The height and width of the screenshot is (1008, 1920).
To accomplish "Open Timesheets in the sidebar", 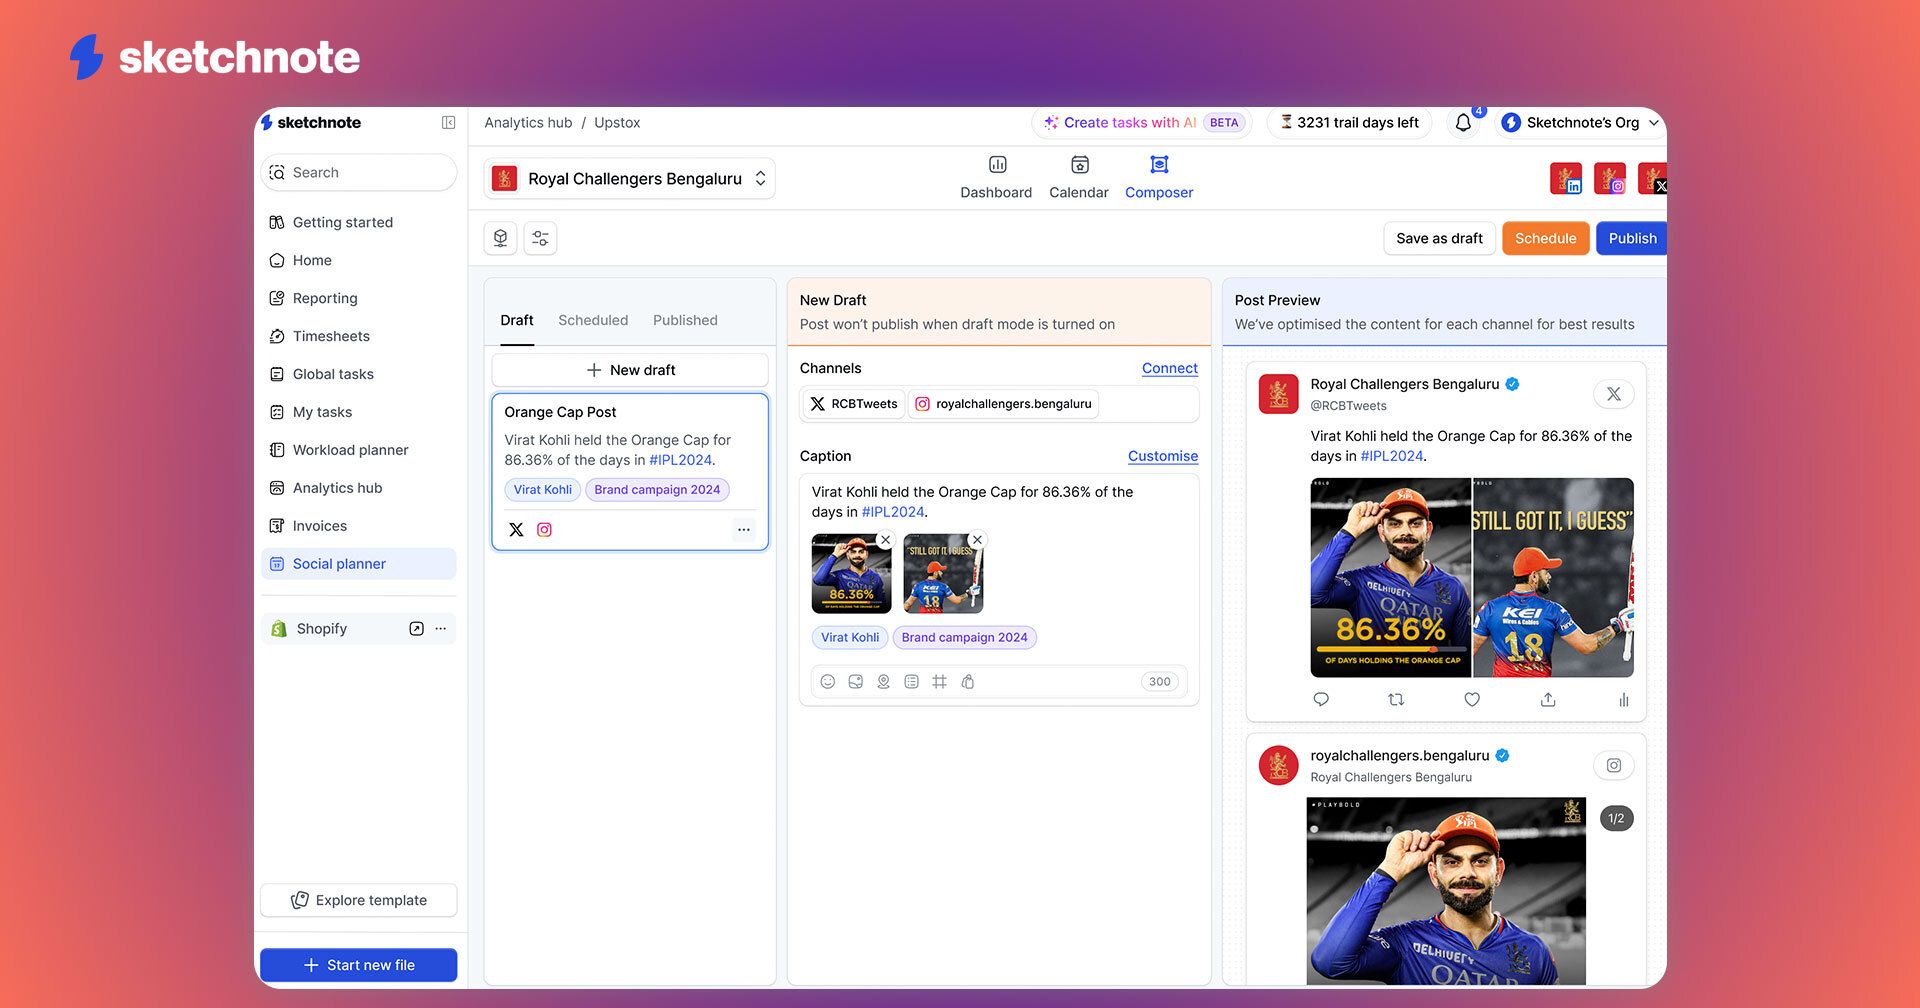I will (x=358, y=336).
